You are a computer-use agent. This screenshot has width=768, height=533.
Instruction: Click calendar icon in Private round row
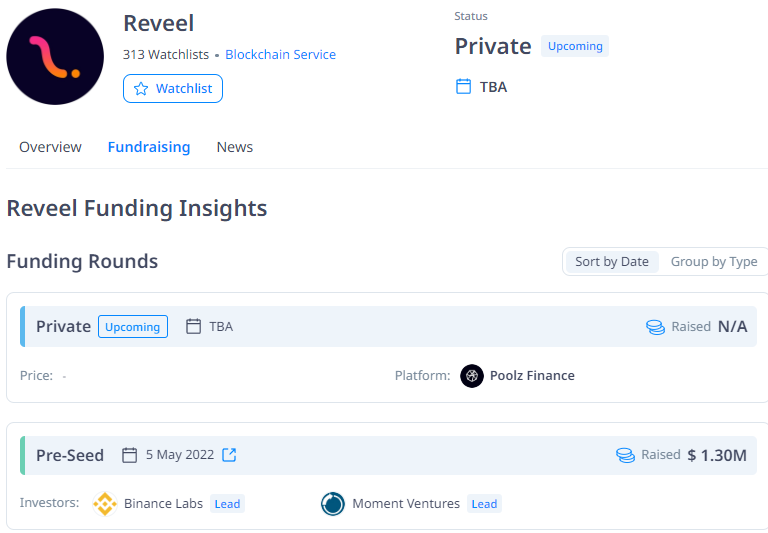coord(193,326)
